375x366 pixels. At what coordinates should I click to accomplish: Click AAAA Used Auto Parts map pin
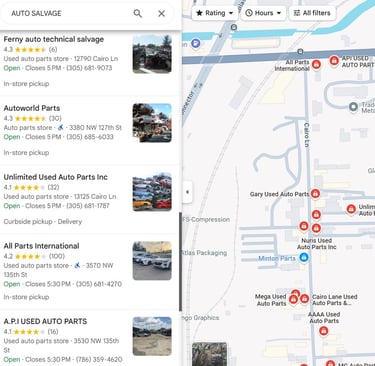323,331
